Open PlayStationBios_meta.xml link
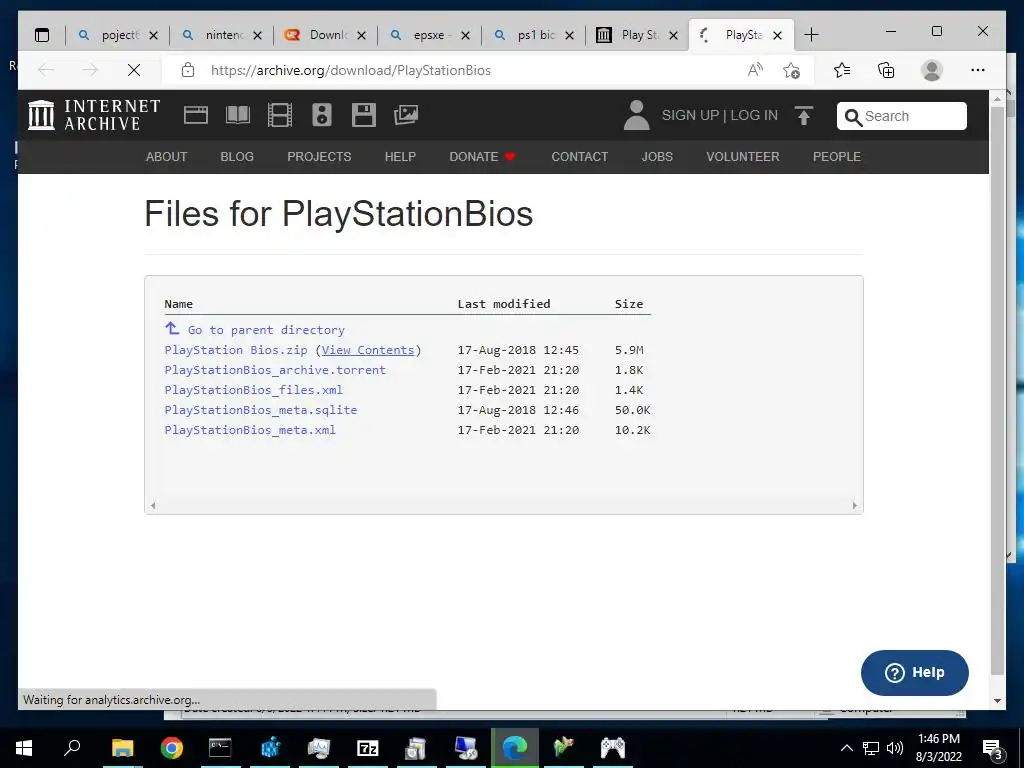 pos(250,430)
